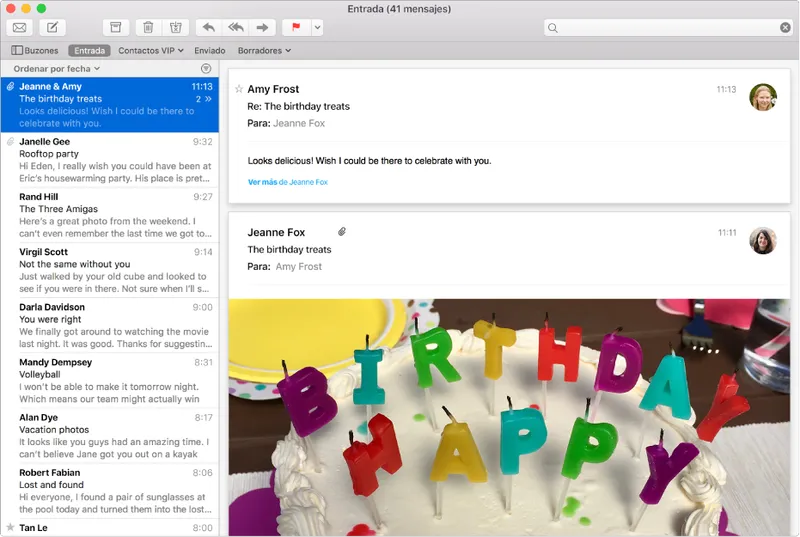800x537 pixels.
Task: Toggle the message filter button
Action: tap(206, 68)
